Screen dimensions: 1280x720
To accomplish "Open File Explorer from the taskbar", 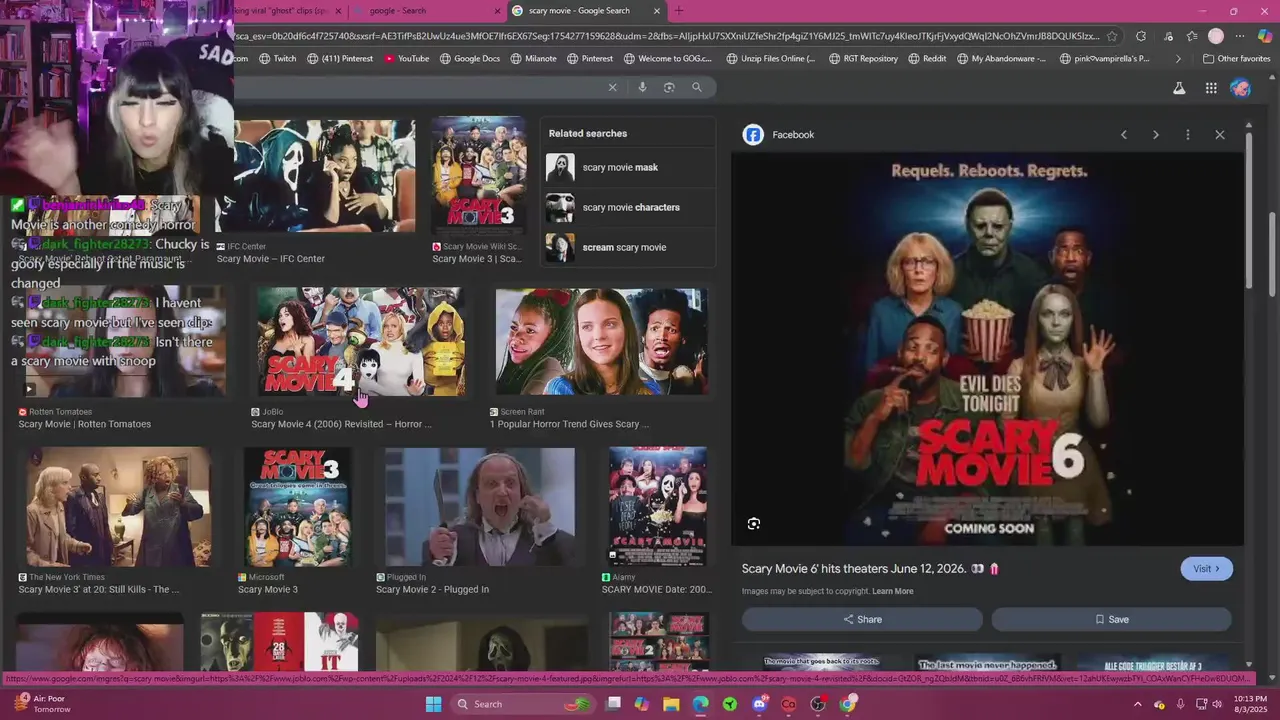I will click(x=671, y=704).
